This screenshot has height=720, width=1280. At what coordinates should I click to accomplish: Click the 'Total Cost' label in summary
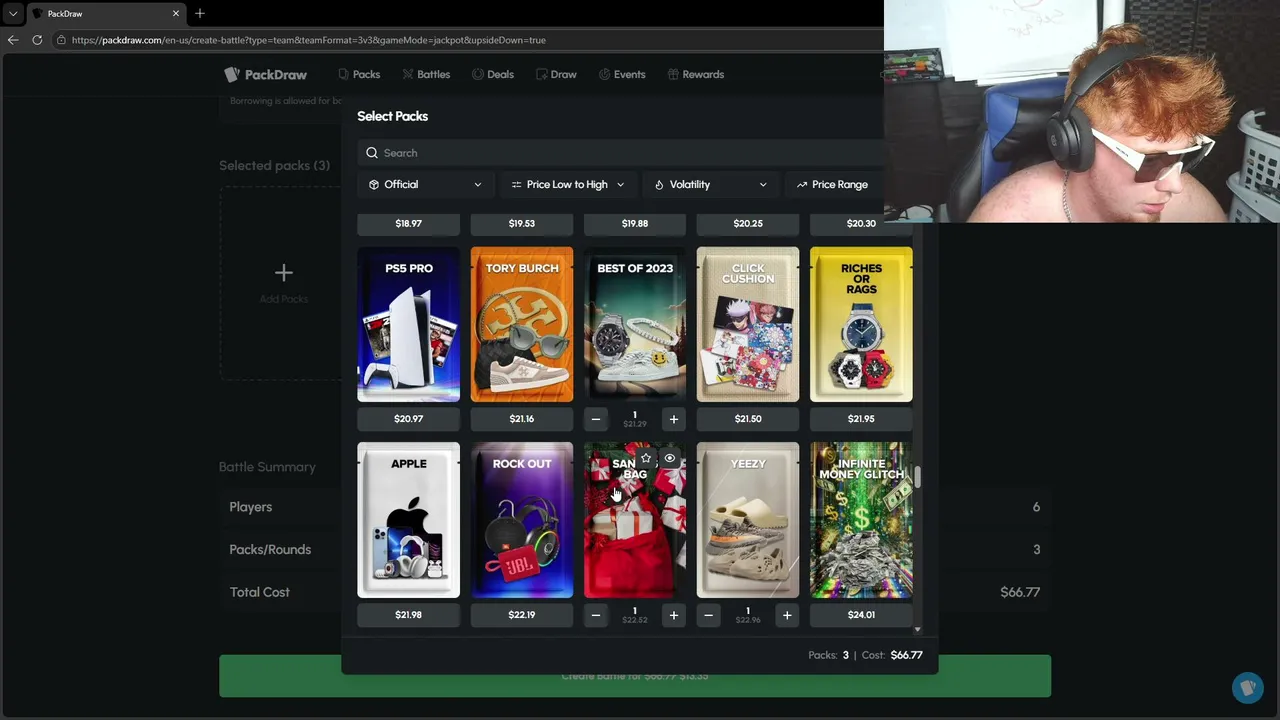(x=260, y=592)
